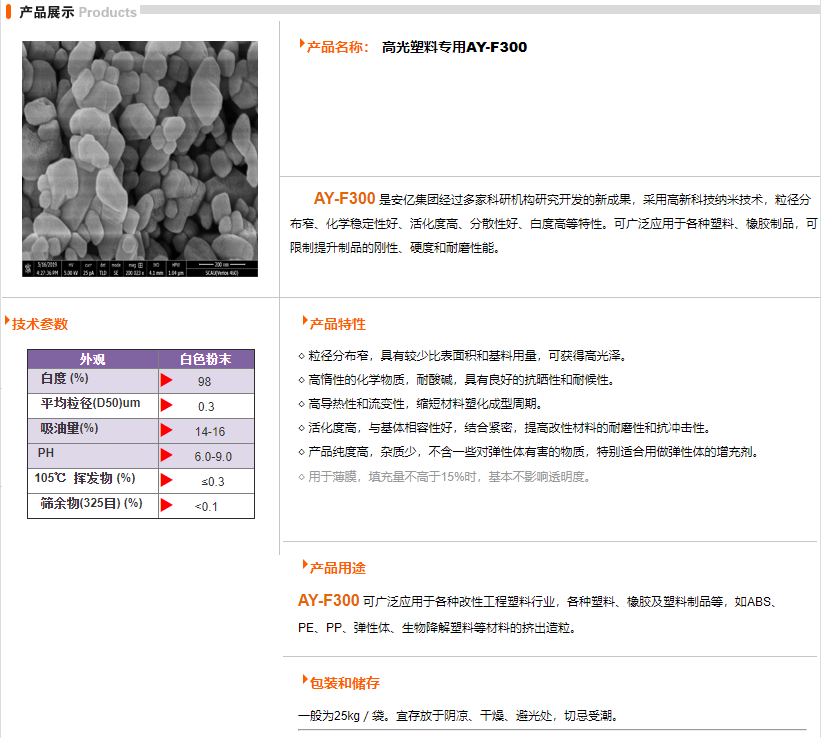Click the orange AY-F300 text under 产品用途

tap(329, 600)
